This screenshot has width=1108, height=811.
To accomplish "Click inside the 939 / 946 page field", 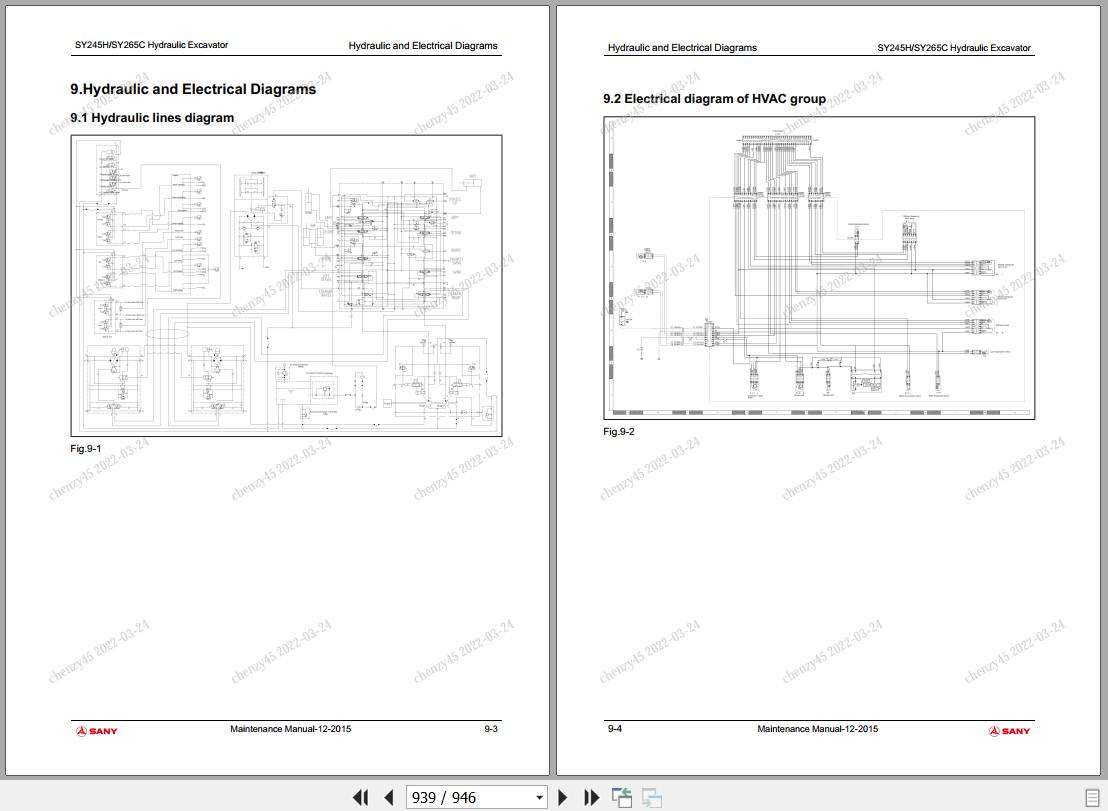I will pos(468,798).
